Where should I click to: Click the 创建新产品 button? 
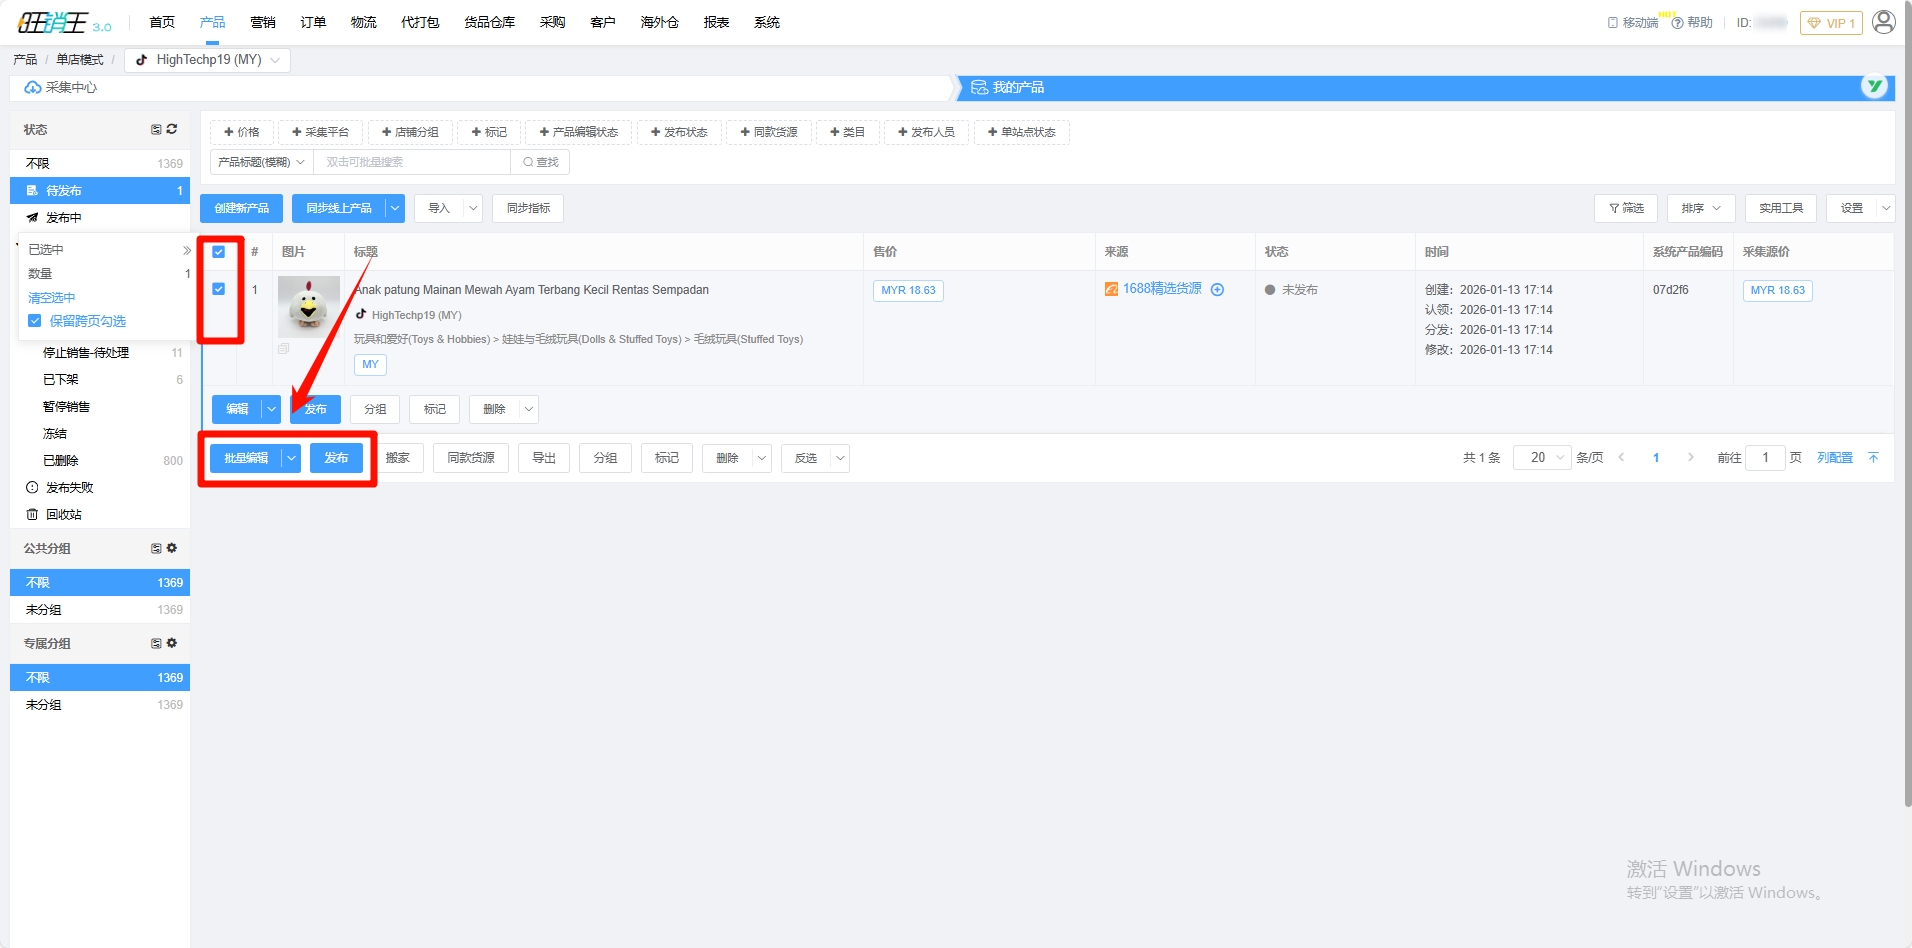tap(241, 208)
